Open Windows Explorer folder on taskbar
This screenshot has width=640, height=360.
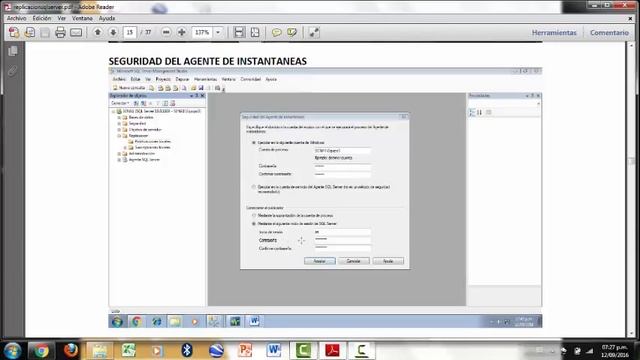click(x=100, y=351)
